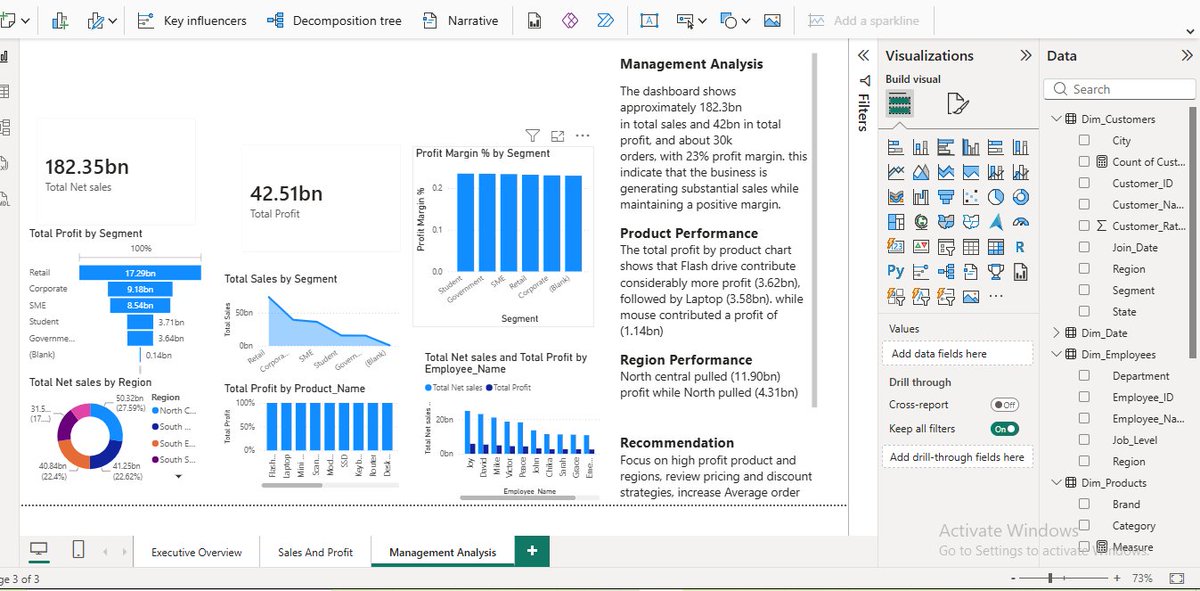
Task: Choose the R script visual
Action: click(1021, 247)
